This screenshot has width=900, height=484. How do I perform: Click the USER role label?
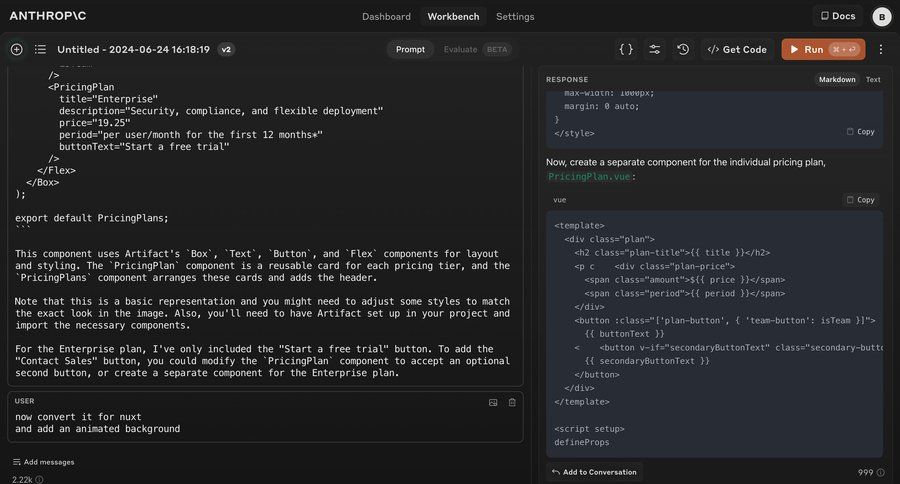click(x=24, y=401)
